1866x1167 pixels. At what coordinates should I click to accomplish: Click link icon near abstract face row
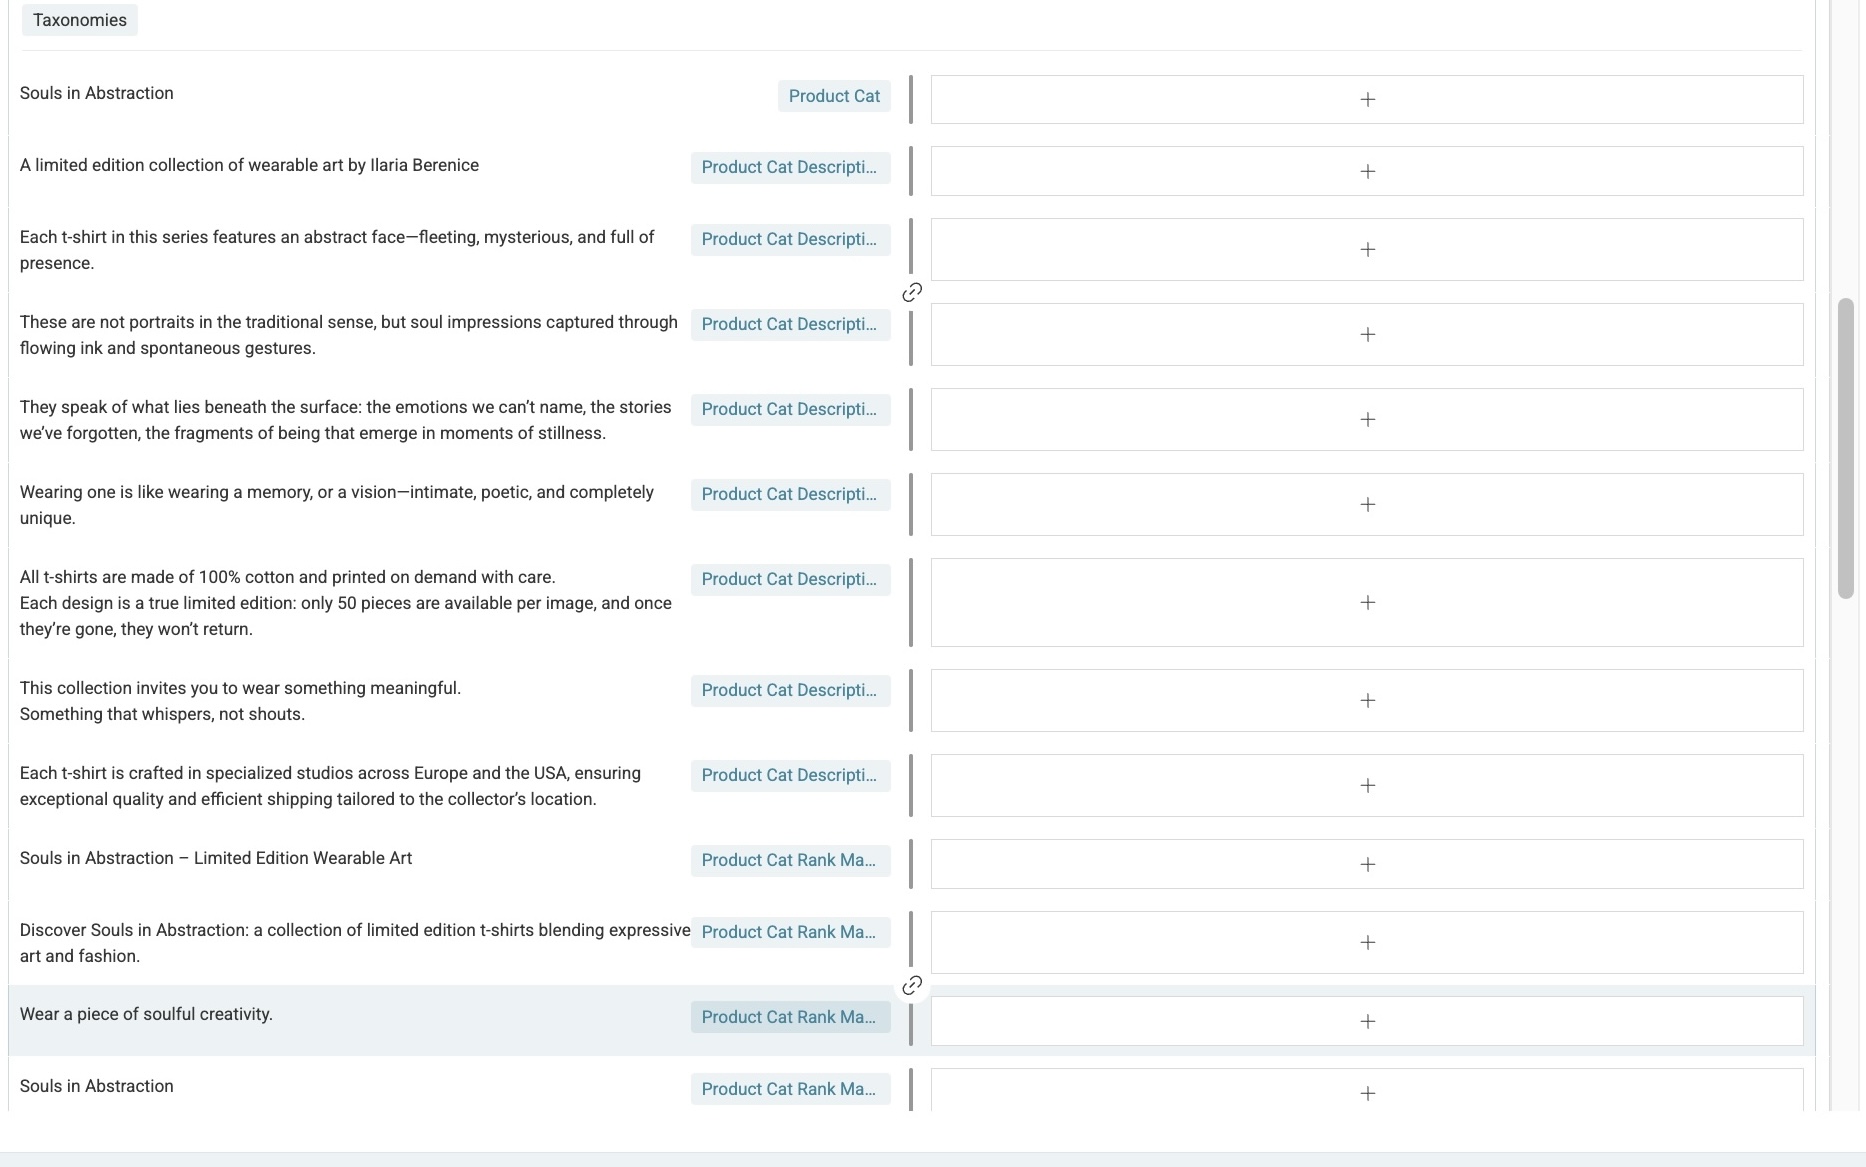(912, 292)
